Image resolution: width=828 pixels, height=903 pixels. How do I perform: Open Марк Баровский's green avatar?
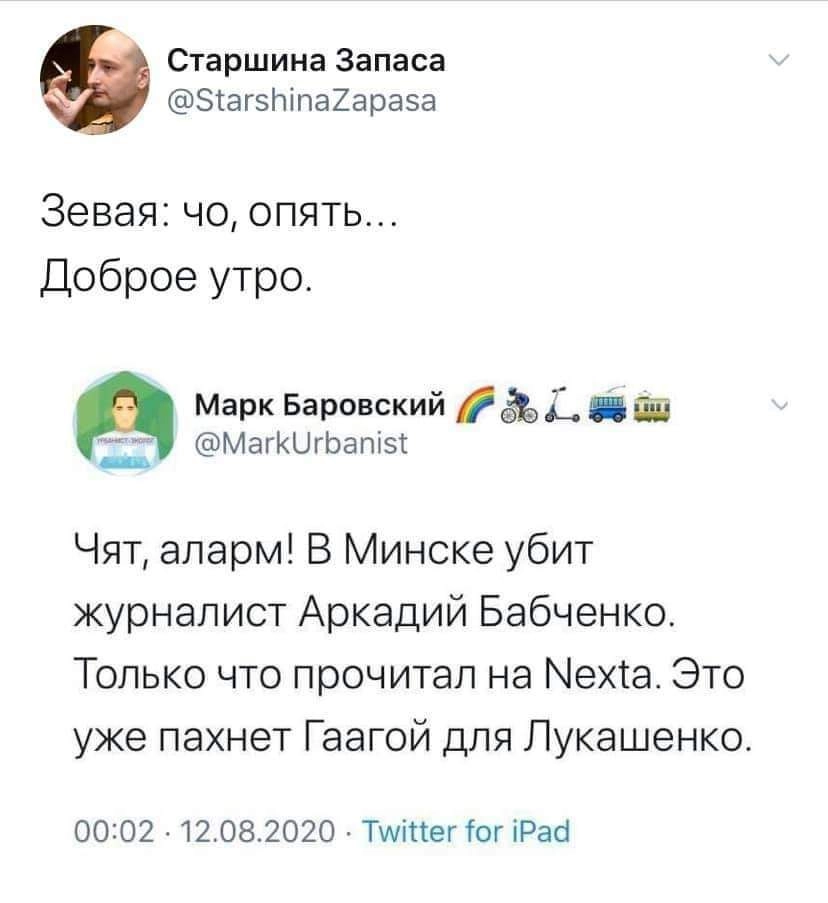pos(125,418)
